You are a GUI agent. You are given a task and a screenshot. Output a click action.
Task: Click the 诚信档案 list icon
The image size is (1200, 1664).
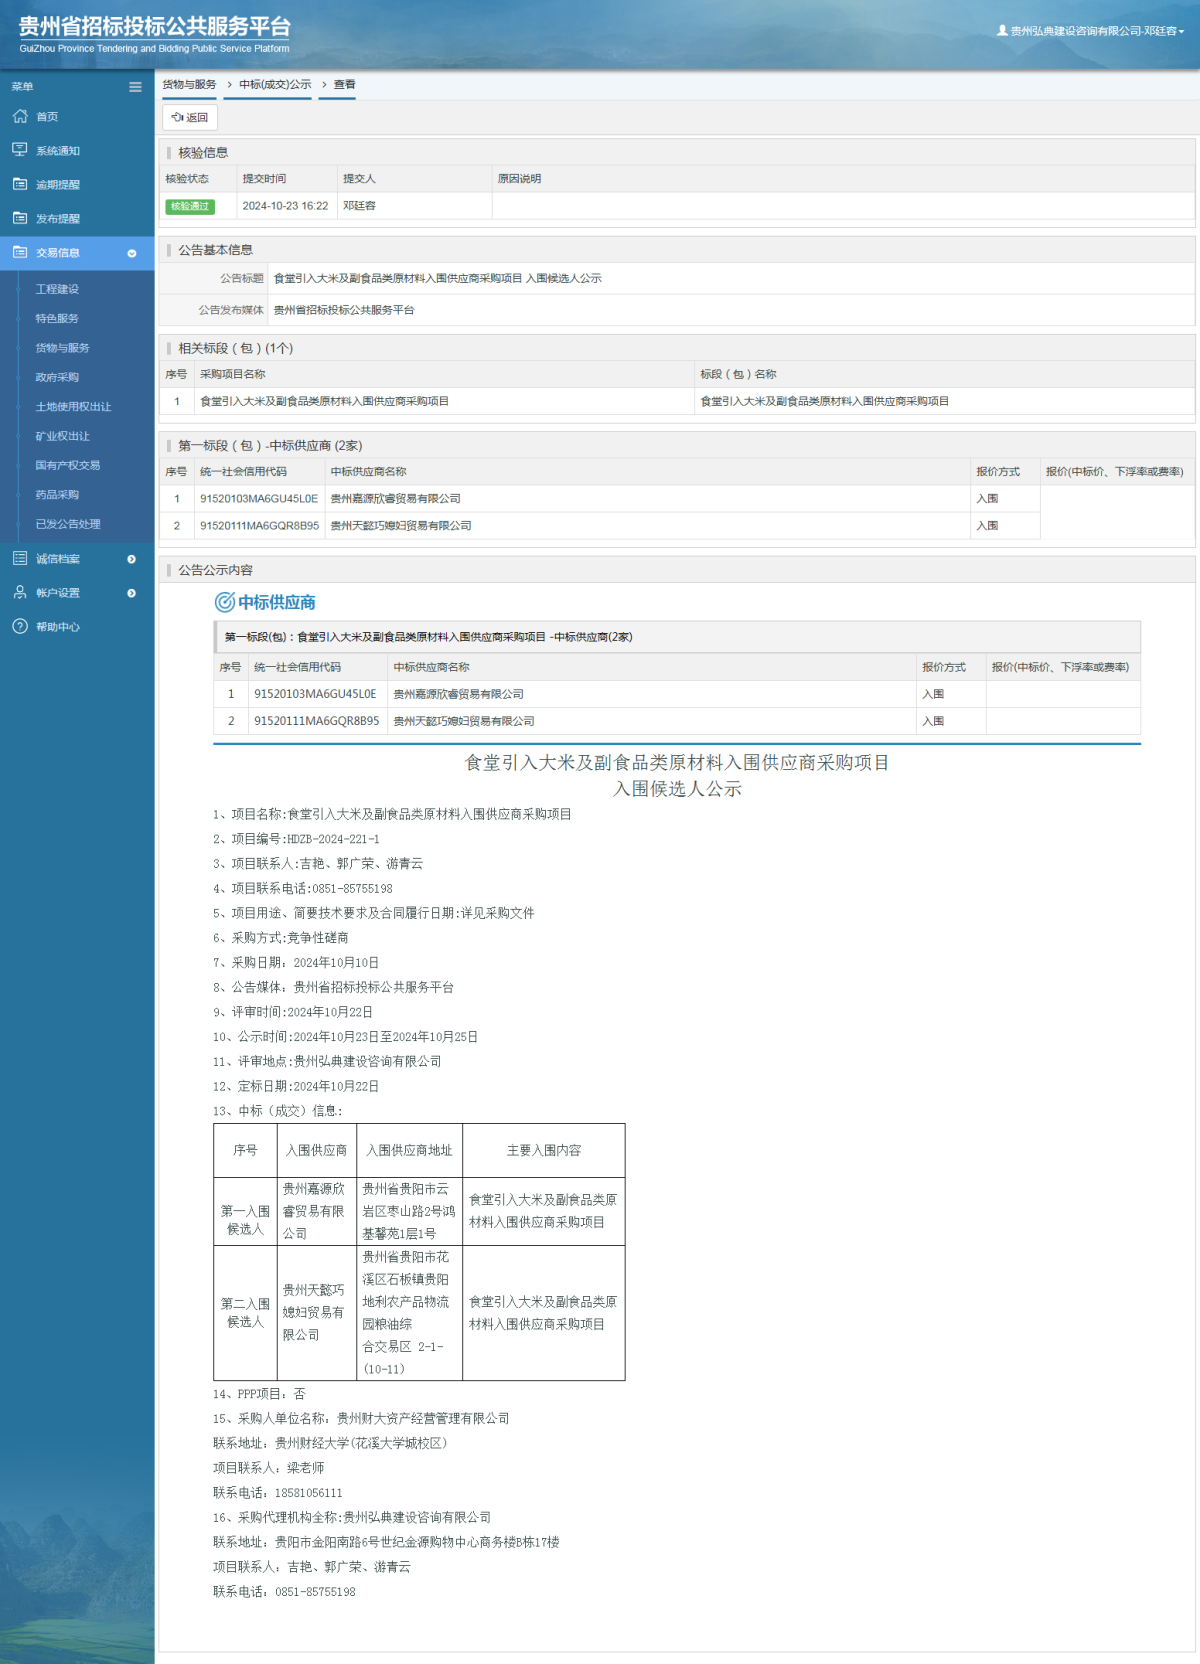pyautogui.click(x=20, y=558)
